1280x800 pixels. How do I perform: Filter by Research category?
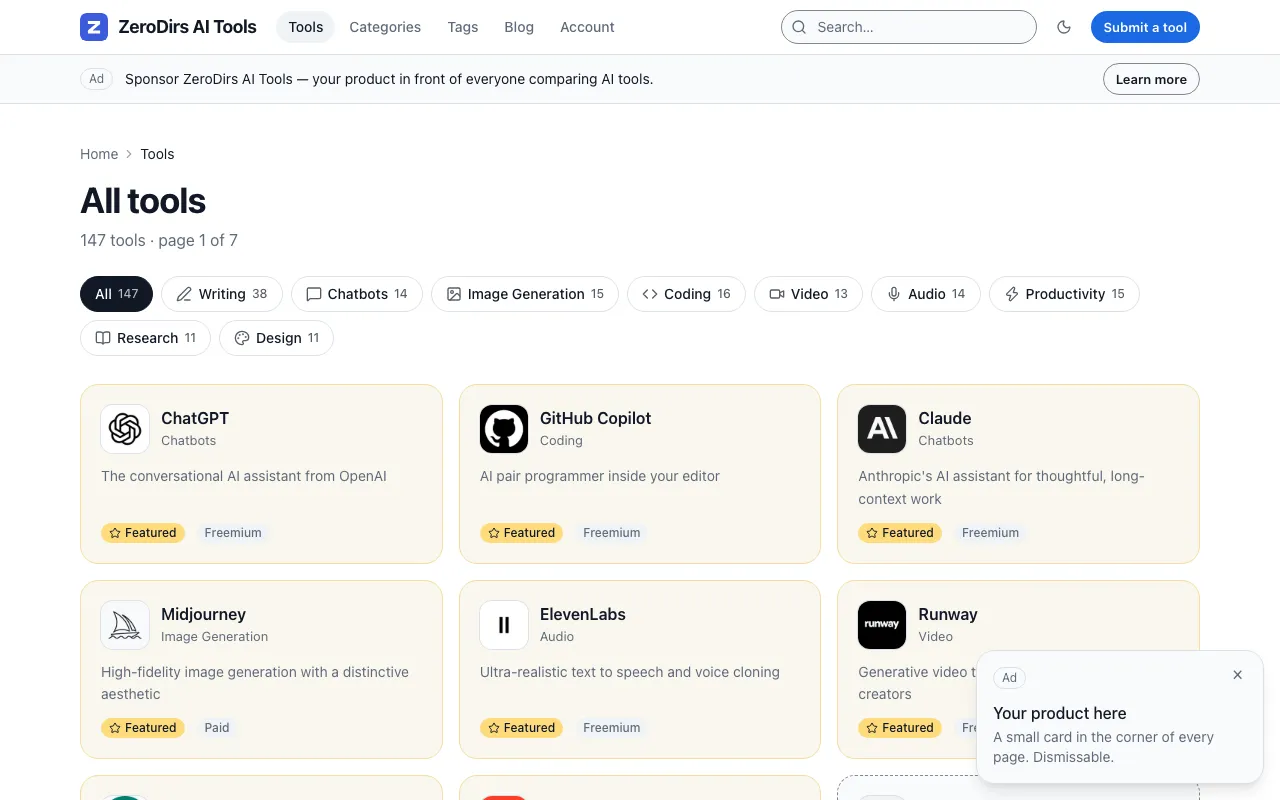(x=145, y=338)
